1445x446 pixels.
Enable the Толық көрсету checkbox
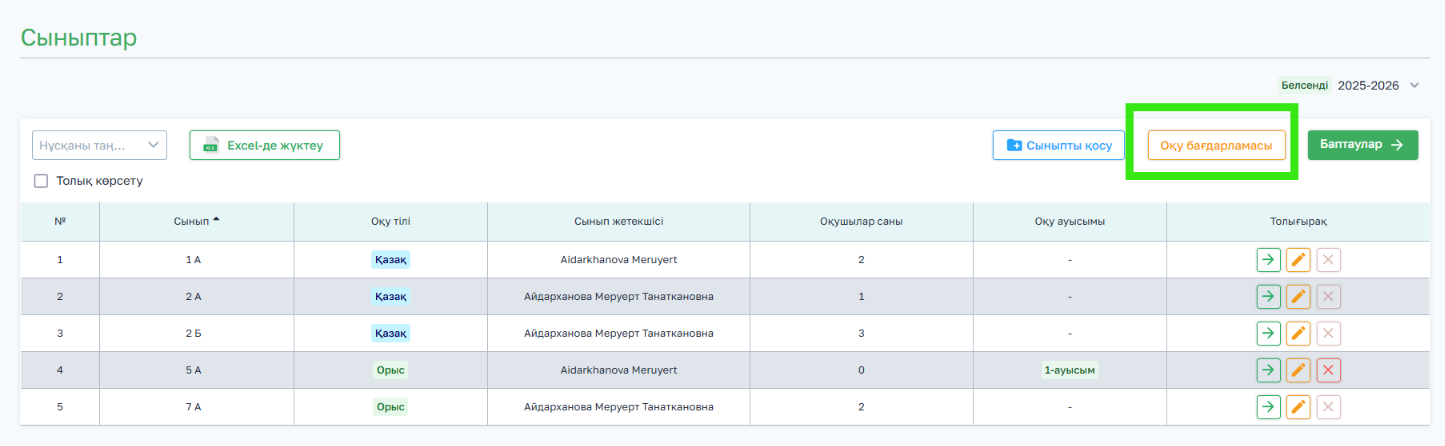41,181
